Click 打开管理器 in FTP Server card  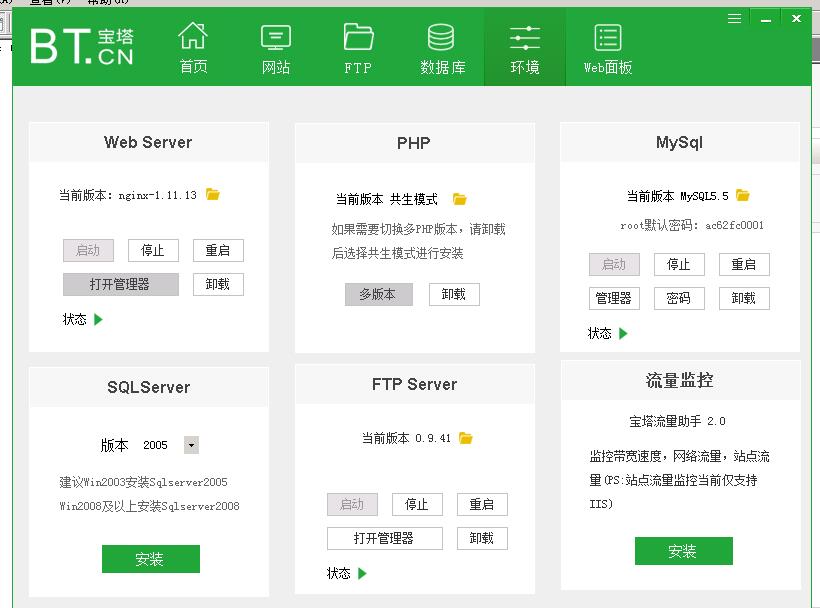tap(385, 538)
